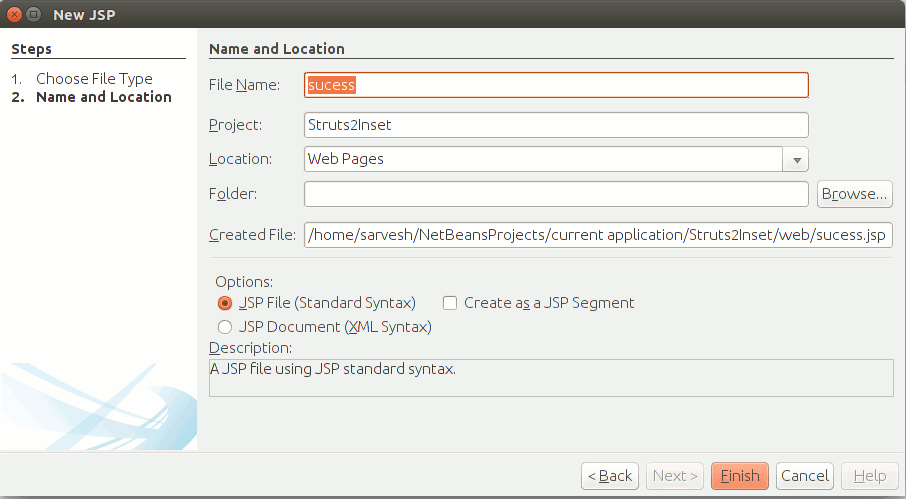Viewport: 906px width, 499px height.
Task: Click the Description text area
Action: tap(551, 378)
